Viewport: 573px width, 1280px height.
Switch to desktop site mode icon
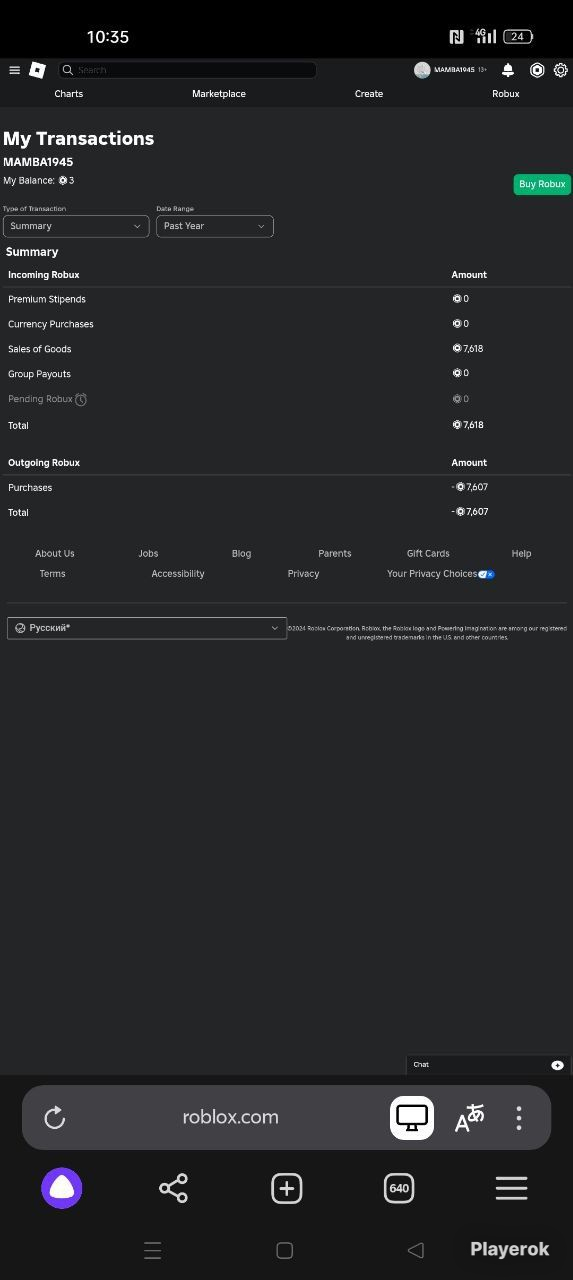[x=412, y=1118]
